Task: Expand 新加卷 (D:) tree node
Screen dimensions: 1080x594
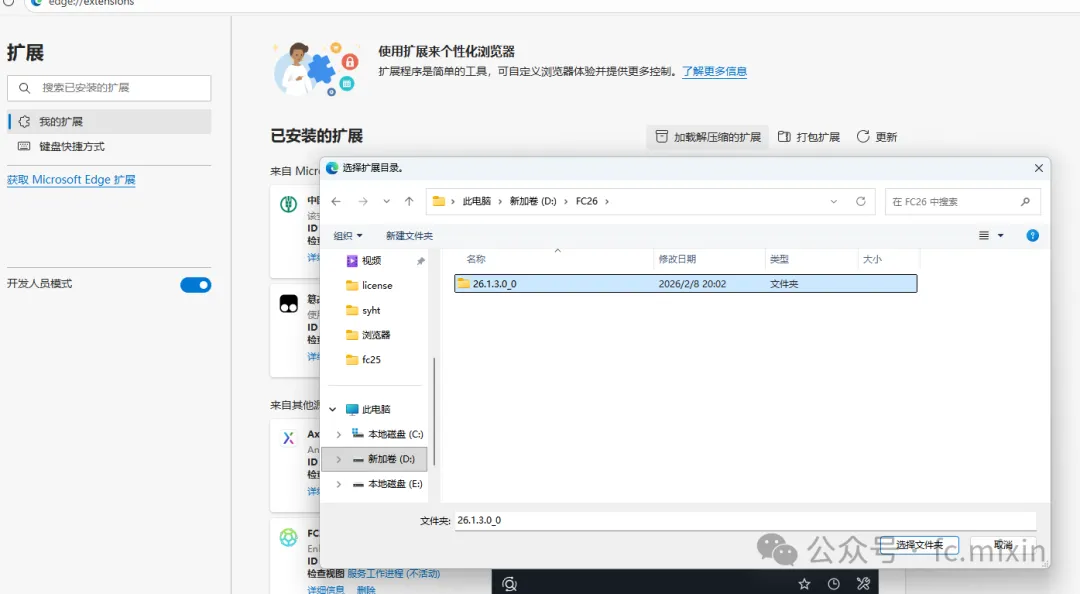Action: coord(338,459)
